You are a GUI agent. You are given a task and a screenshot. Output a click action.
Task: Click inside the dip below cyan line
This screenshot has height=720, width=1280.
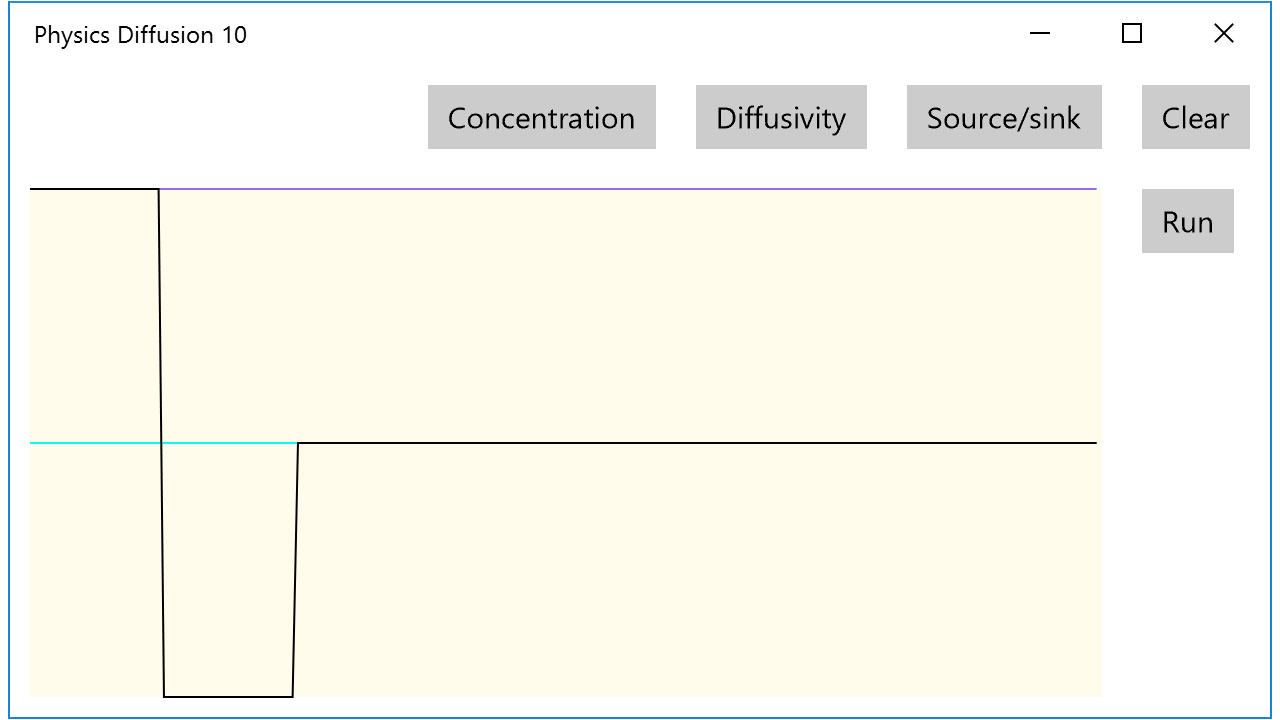coord(229,570)
